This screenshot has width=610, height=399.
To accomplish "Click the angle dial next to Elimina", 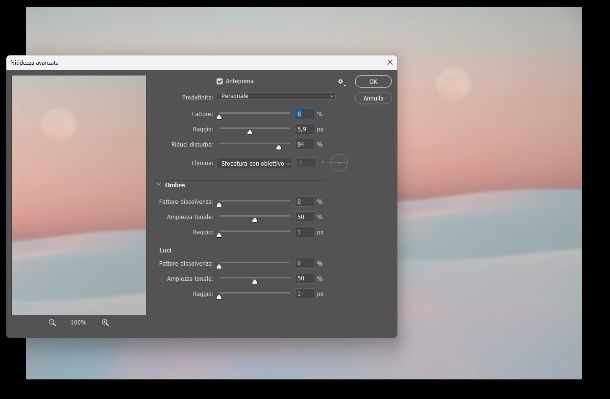I will [x=338, y=163].
